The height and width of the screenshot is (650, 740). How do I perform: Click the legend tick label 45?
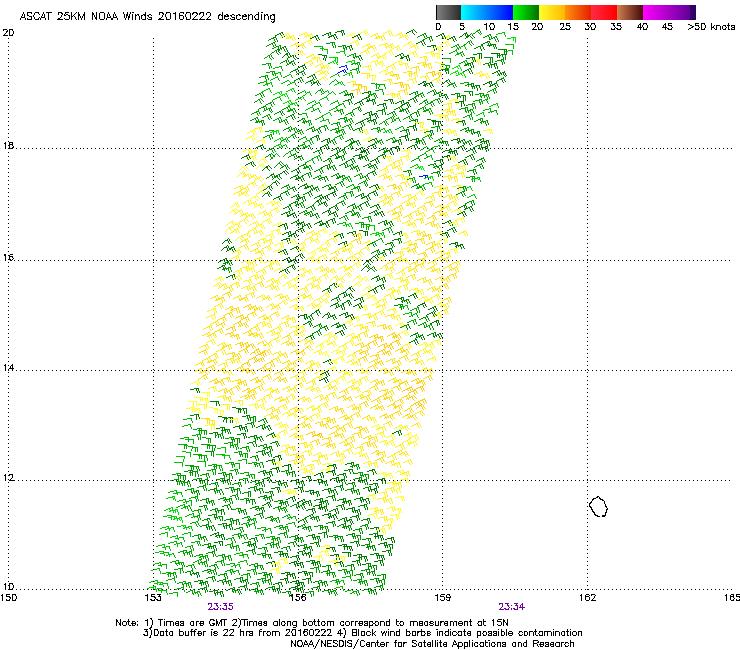667,26
